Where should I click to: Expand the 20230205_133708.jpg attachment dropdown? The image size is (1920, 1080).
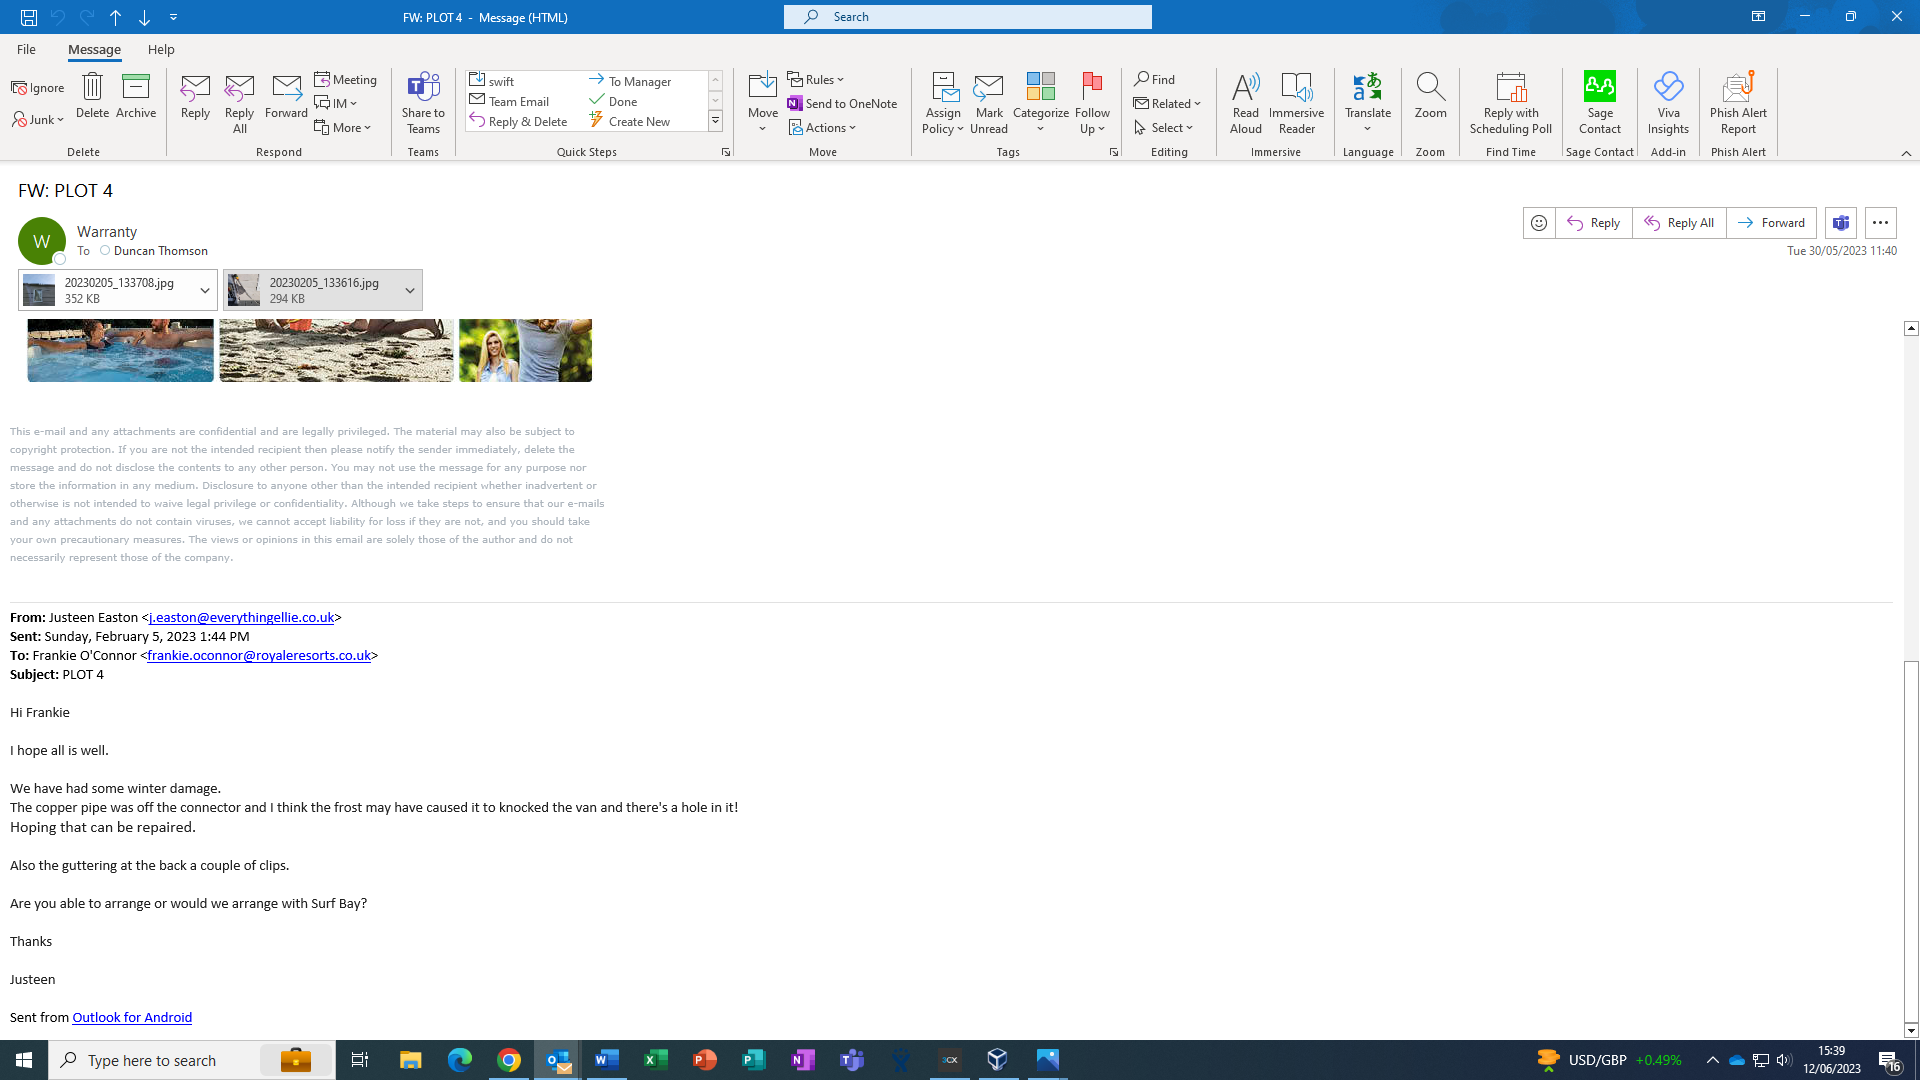(205, 290)
